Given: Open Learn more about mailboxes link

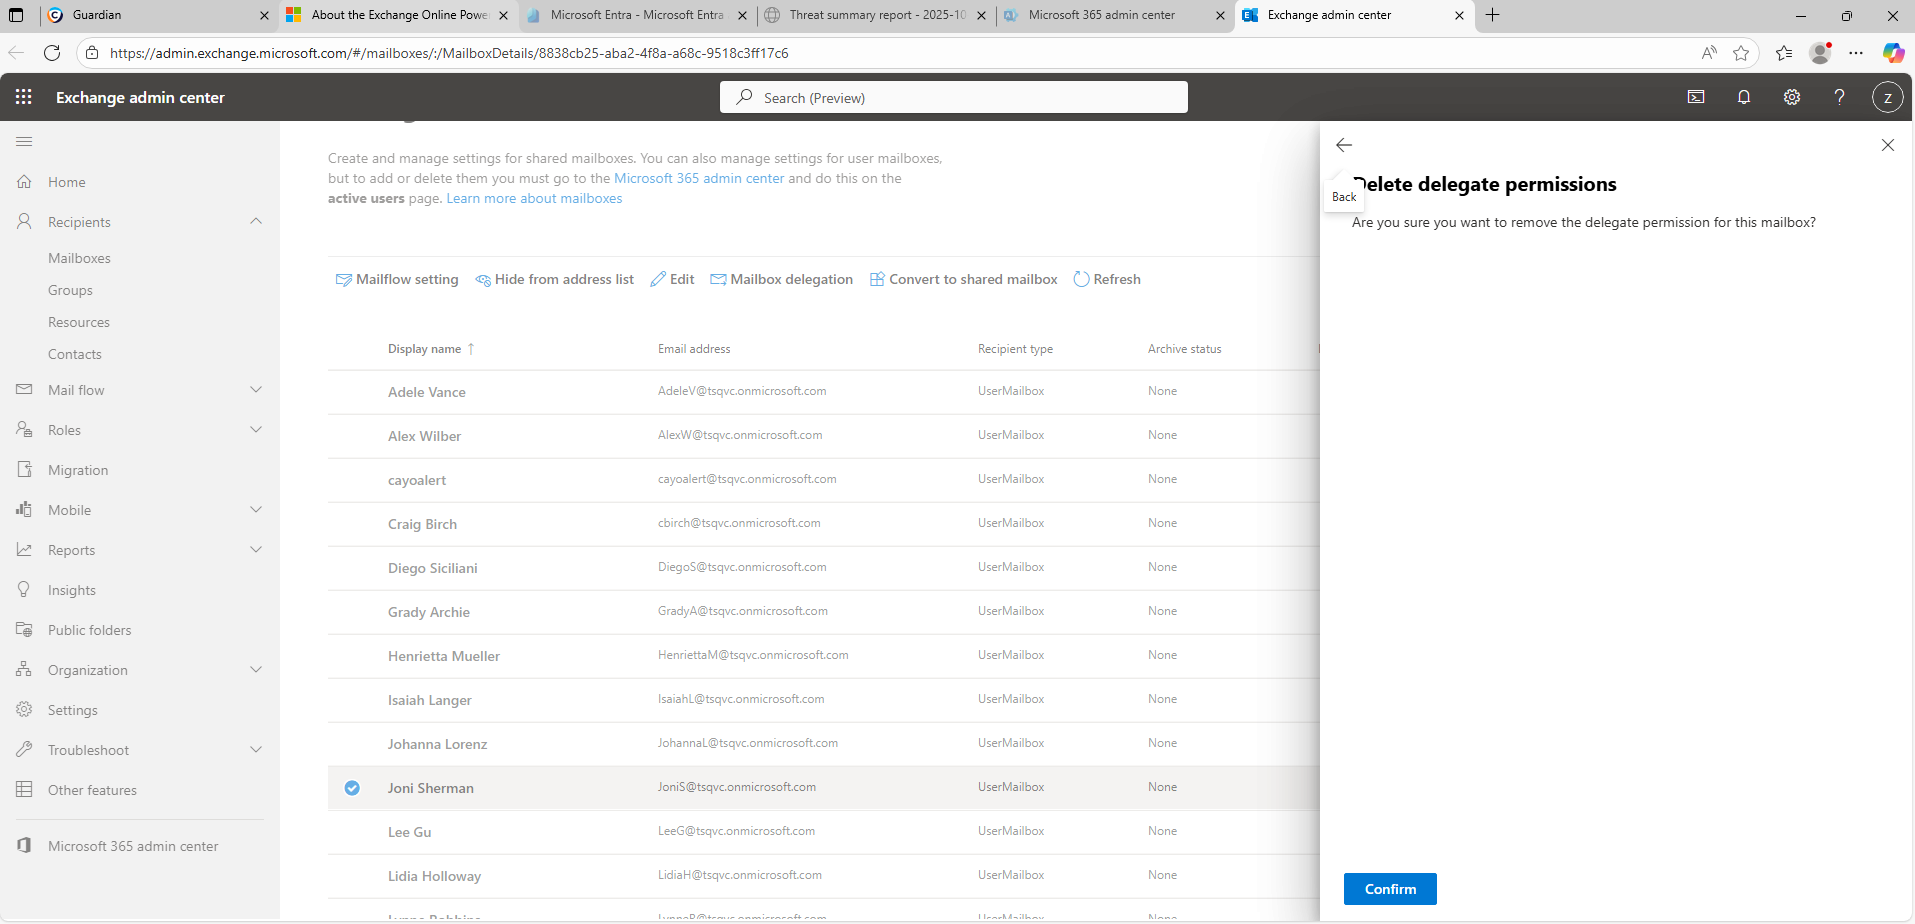Looking at the screenshot, I should pos(534,199).
